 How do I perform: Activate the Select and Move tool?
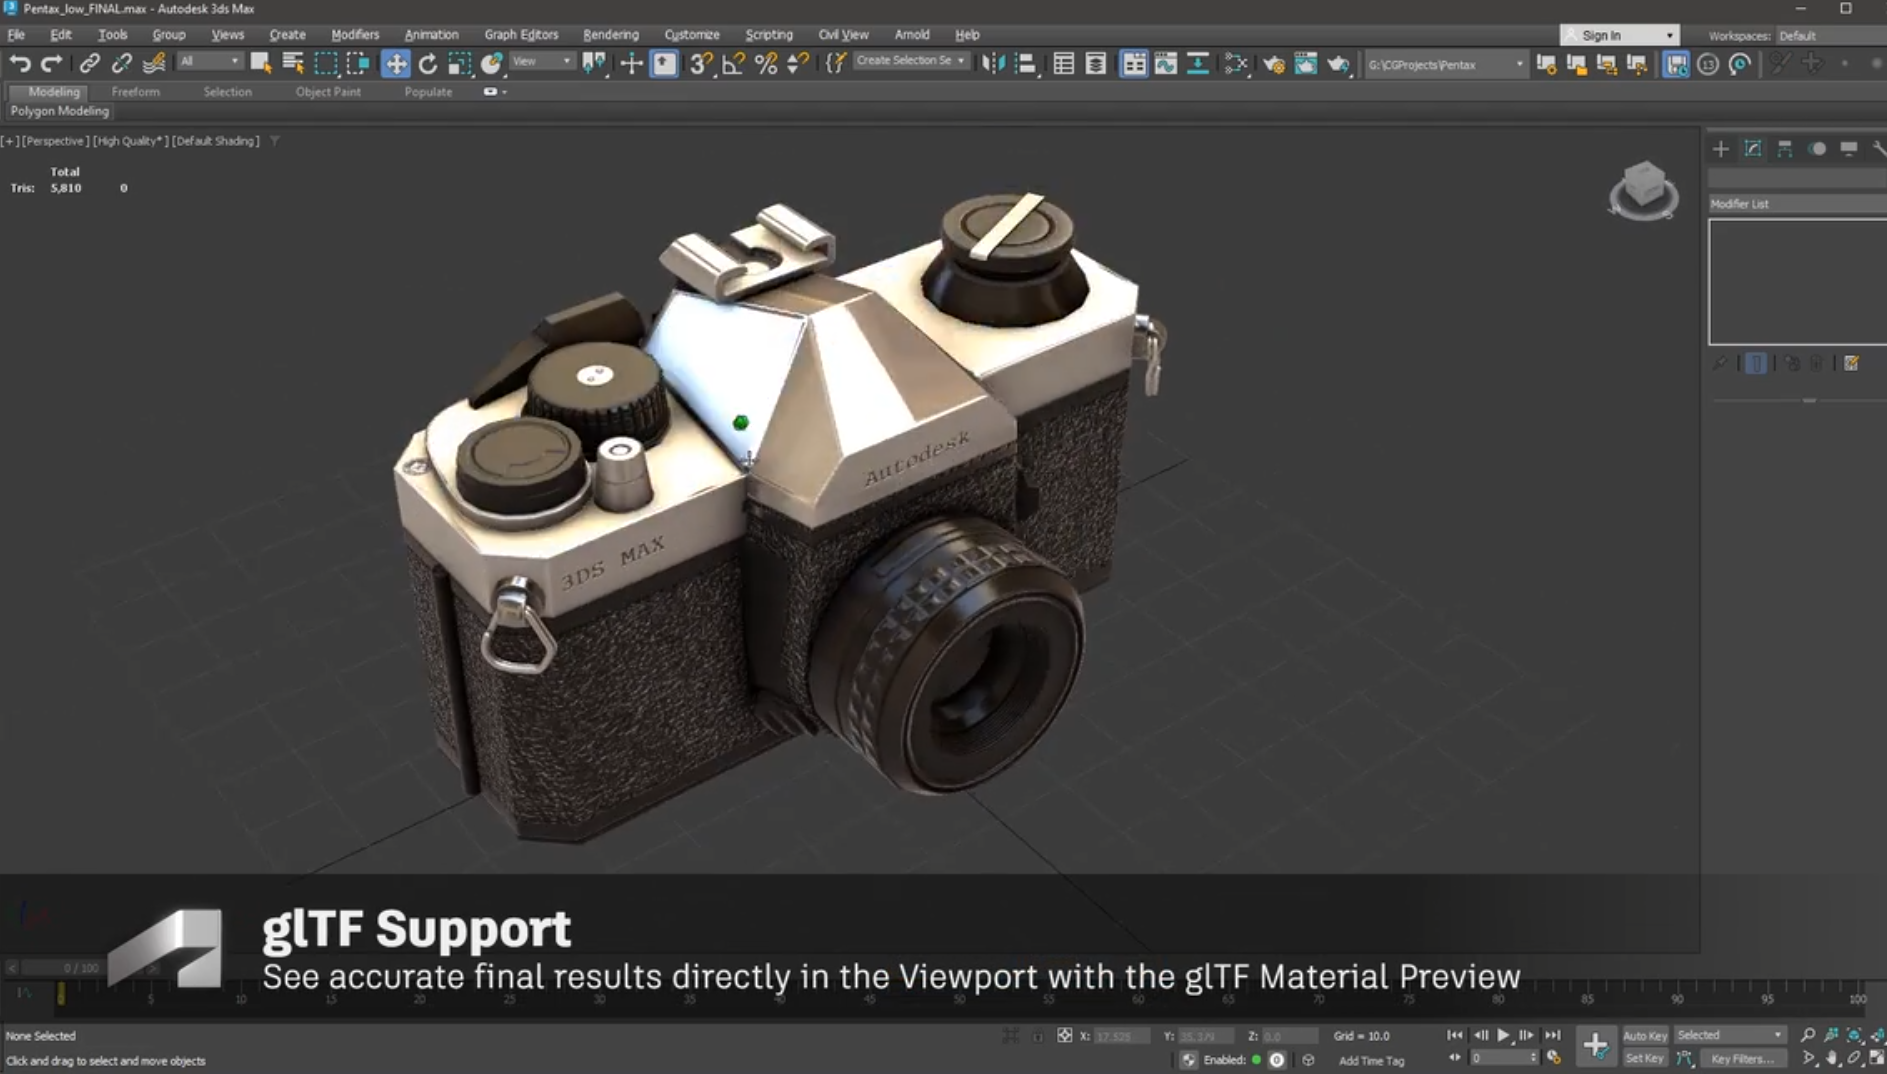pos(396,64)
